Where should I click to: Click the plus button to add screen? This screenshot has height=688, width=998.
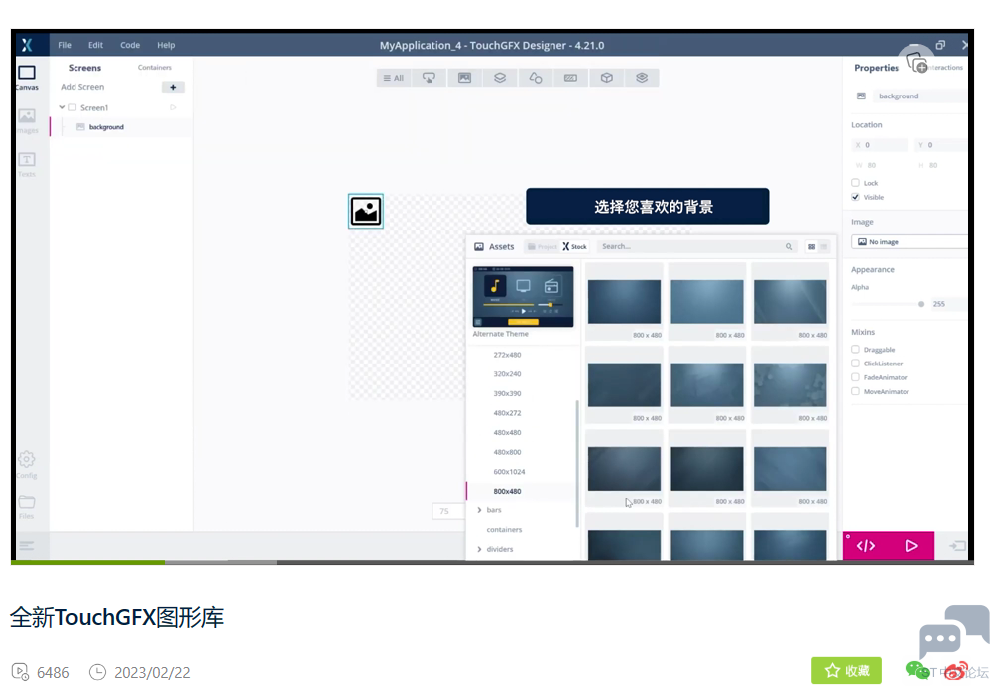173,87
